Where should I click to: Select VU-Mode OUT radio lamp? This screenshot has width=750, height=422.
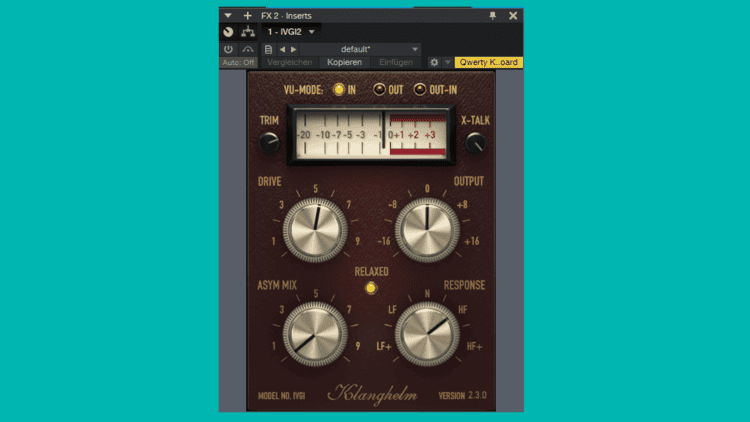pyautogui.click(x=379, y=89)
